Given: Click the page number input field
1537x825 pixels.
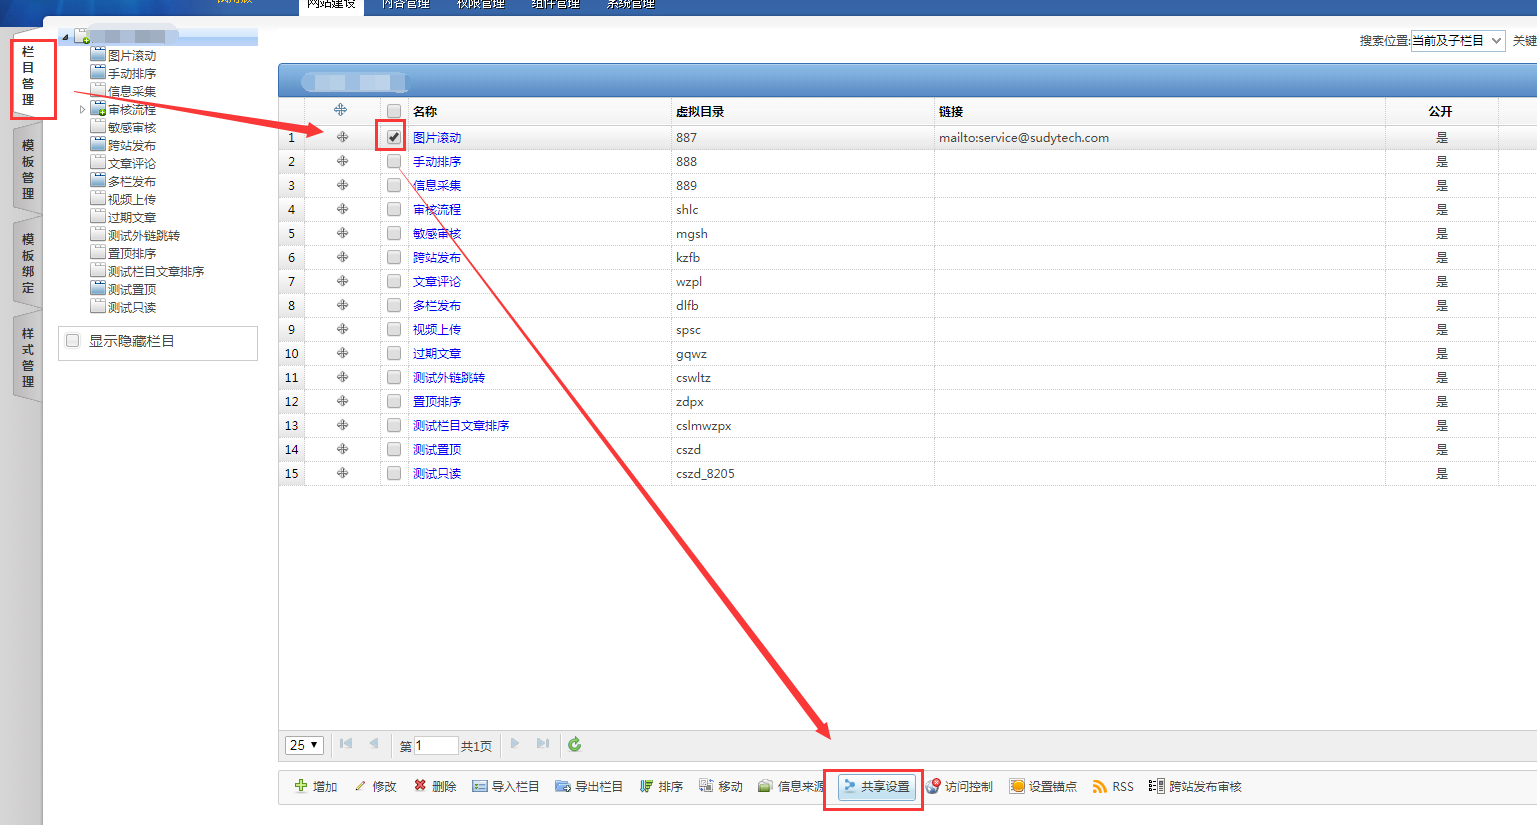Looking at the screenshot, I should click(435, 745).
